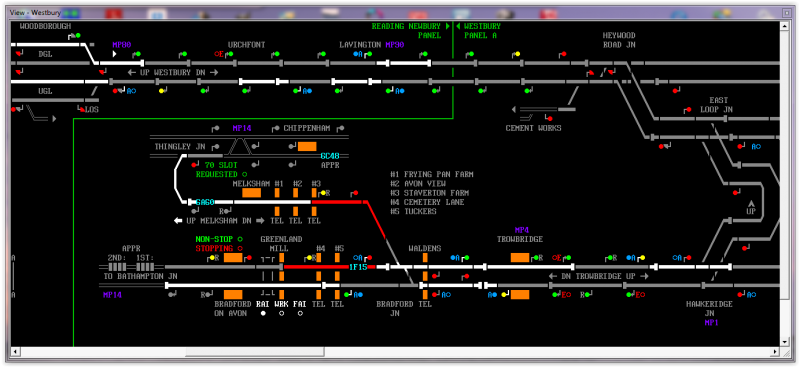Click the red E indicator near Urchfont

coord(219,54)
